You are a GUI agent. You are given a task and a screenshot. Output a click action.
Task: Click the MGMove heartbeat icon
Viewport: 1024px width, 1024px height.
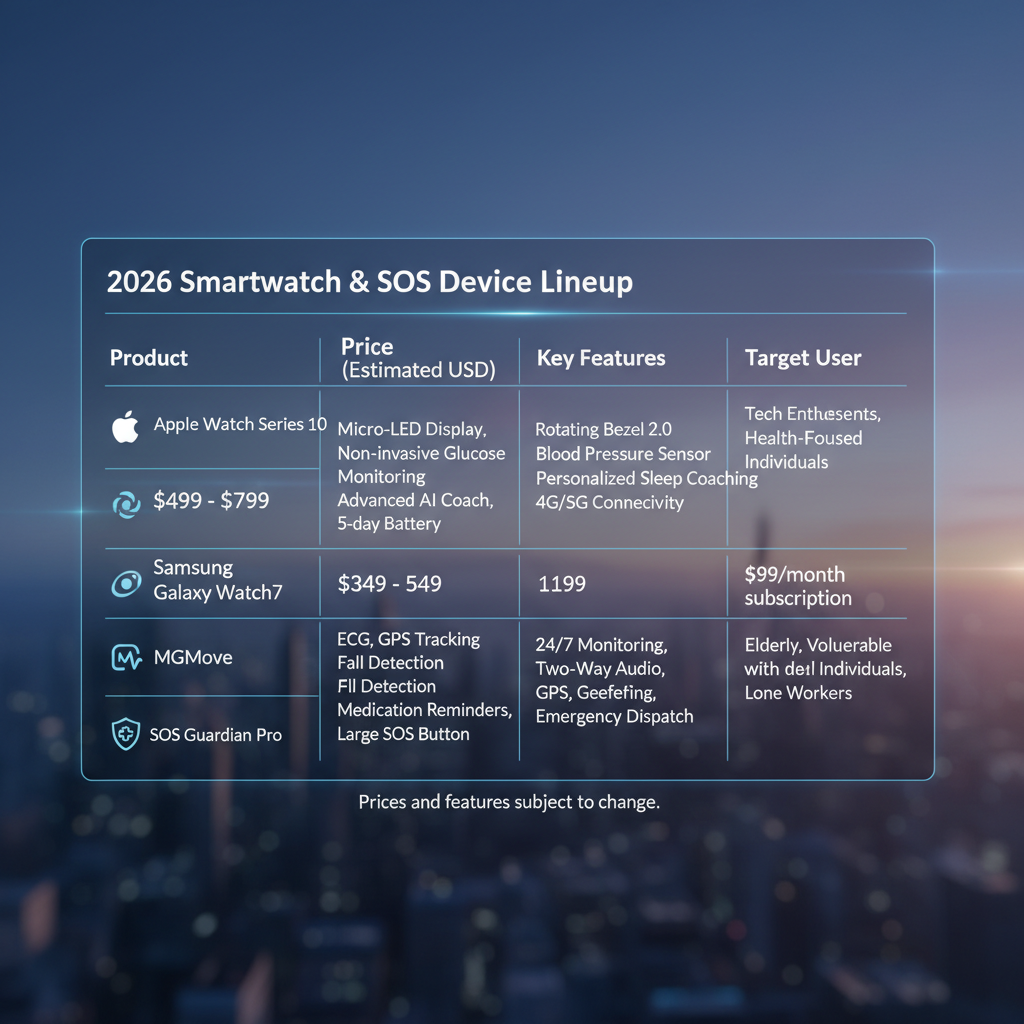click(126, 658)
